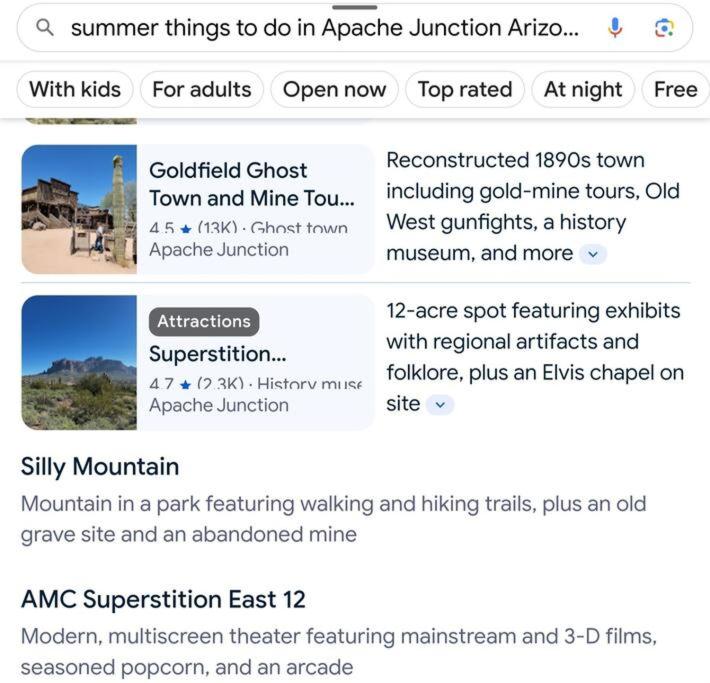
Task: Start voice search with microphone icon
Action: tap(614, 28)
